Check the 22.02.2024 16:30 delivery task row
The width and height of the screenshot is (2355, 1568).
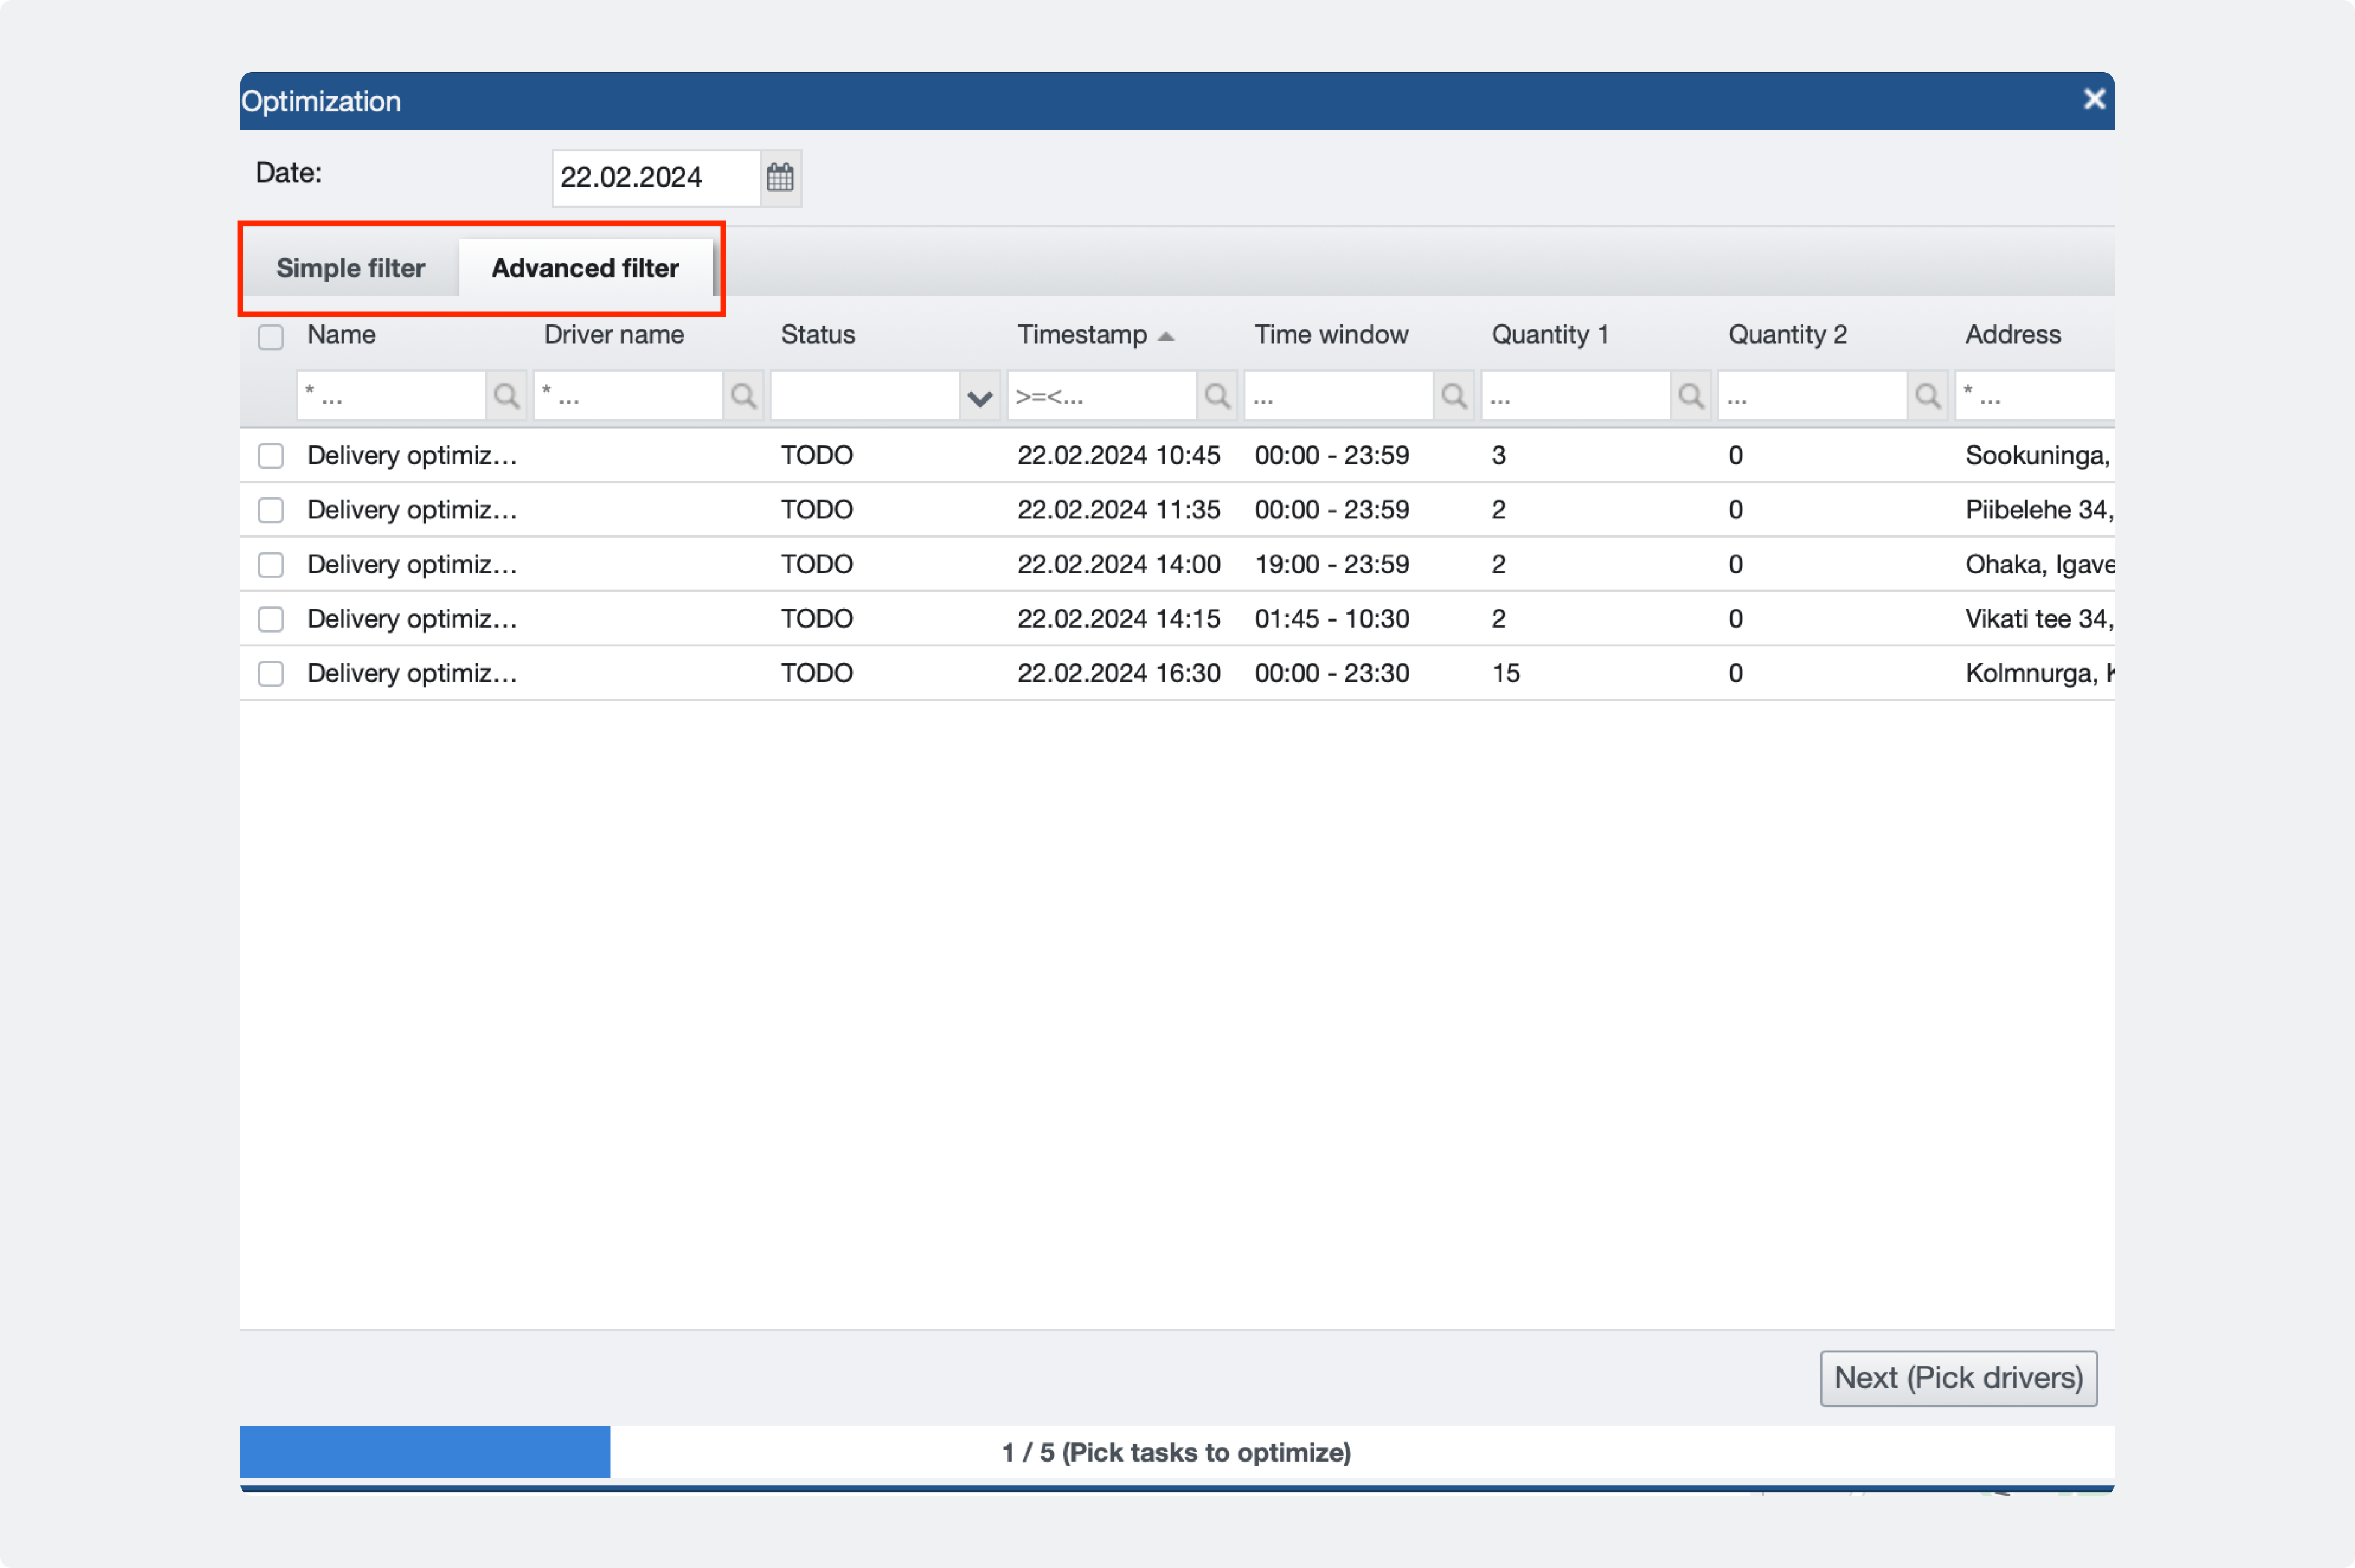click(x=270, y=673)
